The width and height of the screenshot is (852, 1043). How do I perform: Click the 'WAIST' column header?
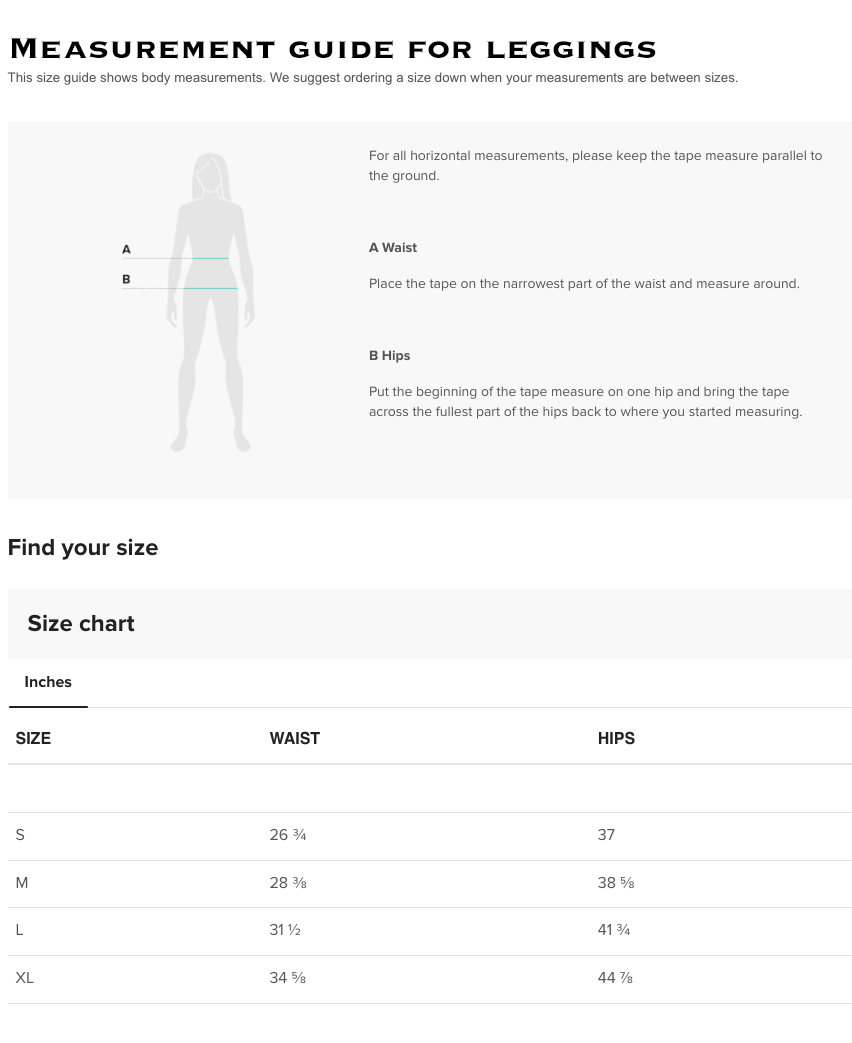point(294,738)
